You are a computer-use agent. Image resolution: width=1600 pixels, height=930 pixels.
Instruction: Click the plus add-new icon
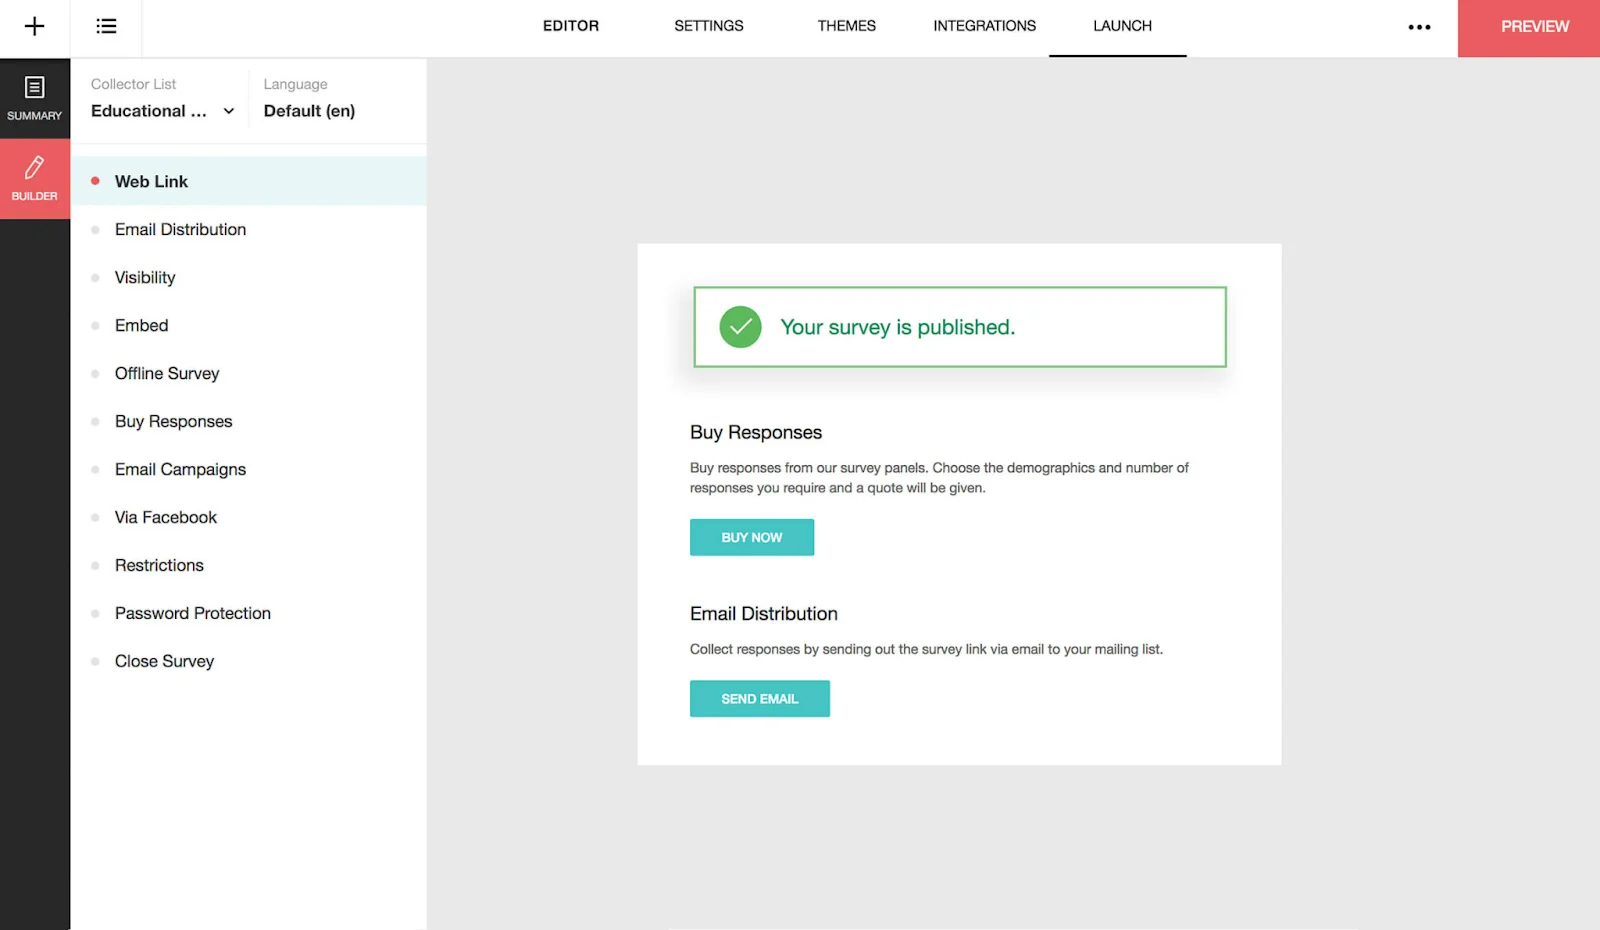(34, 27)
